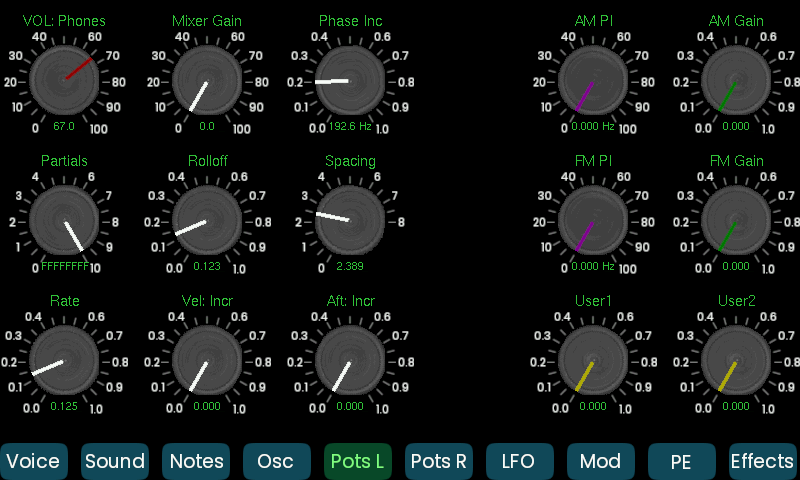Screen dimensions: 800x480
Task: Click the Rolloff knob dial
Action: coord(207,220)
